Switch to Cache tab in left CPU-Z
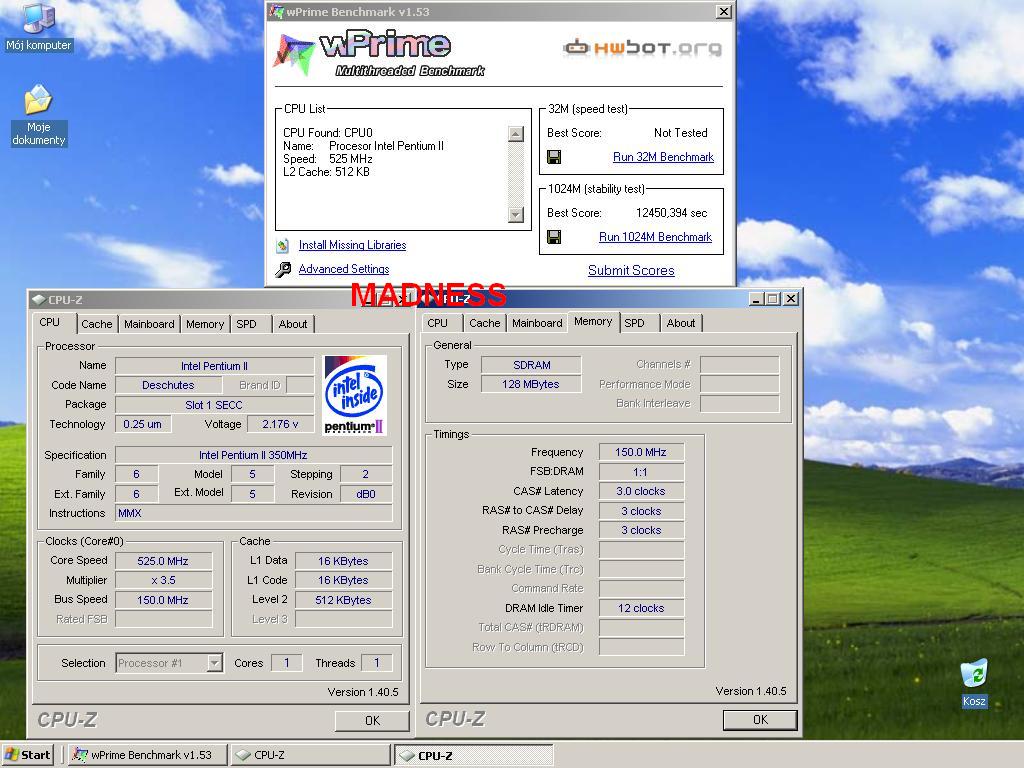This screenshot has height=768, width=1024. [x=97, y=324]
